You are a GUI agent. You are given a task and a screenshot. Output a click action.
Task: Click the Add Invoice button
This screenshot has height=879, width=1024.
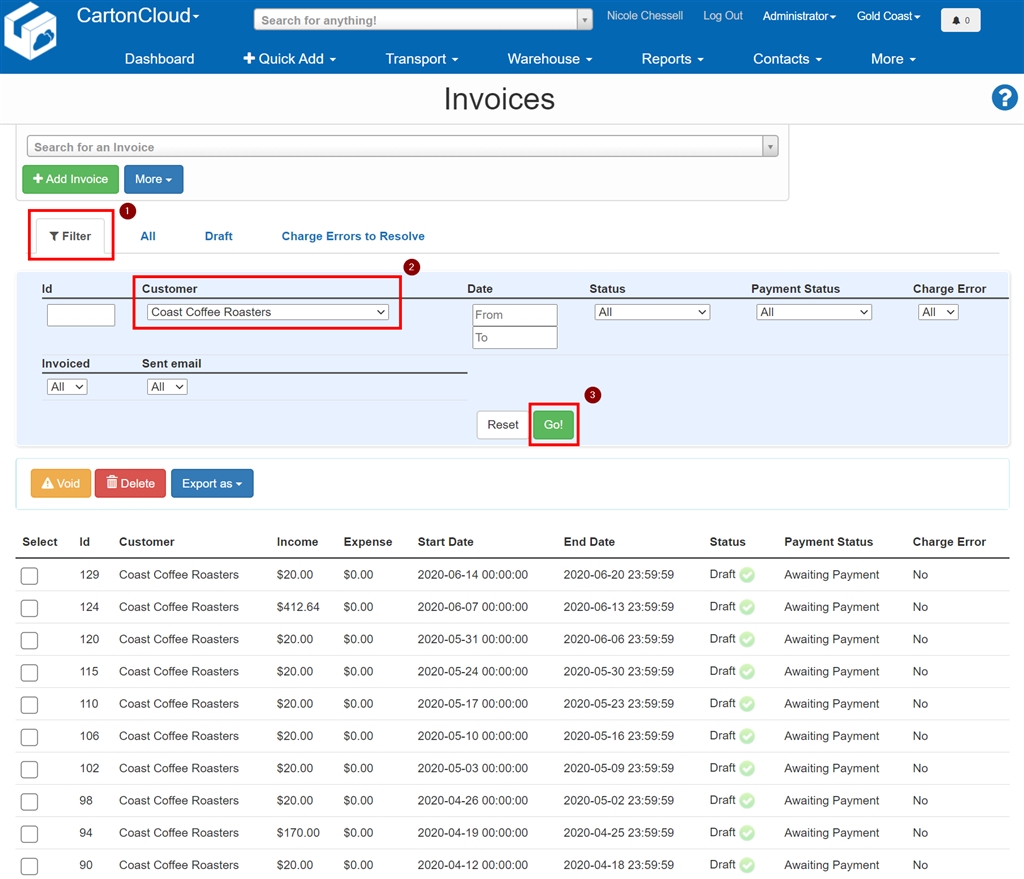pos(71,179)
